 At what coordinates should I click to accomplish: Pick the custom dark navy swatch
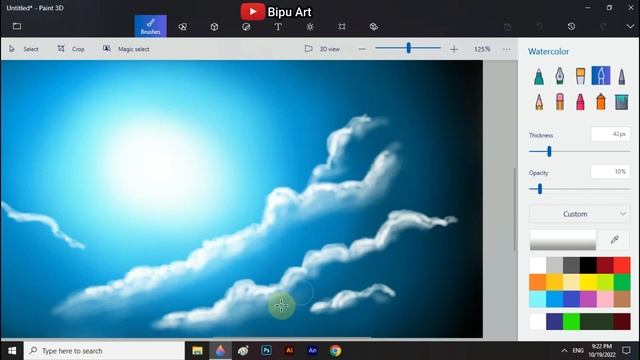pyautogui.click(x=554, y=322)
